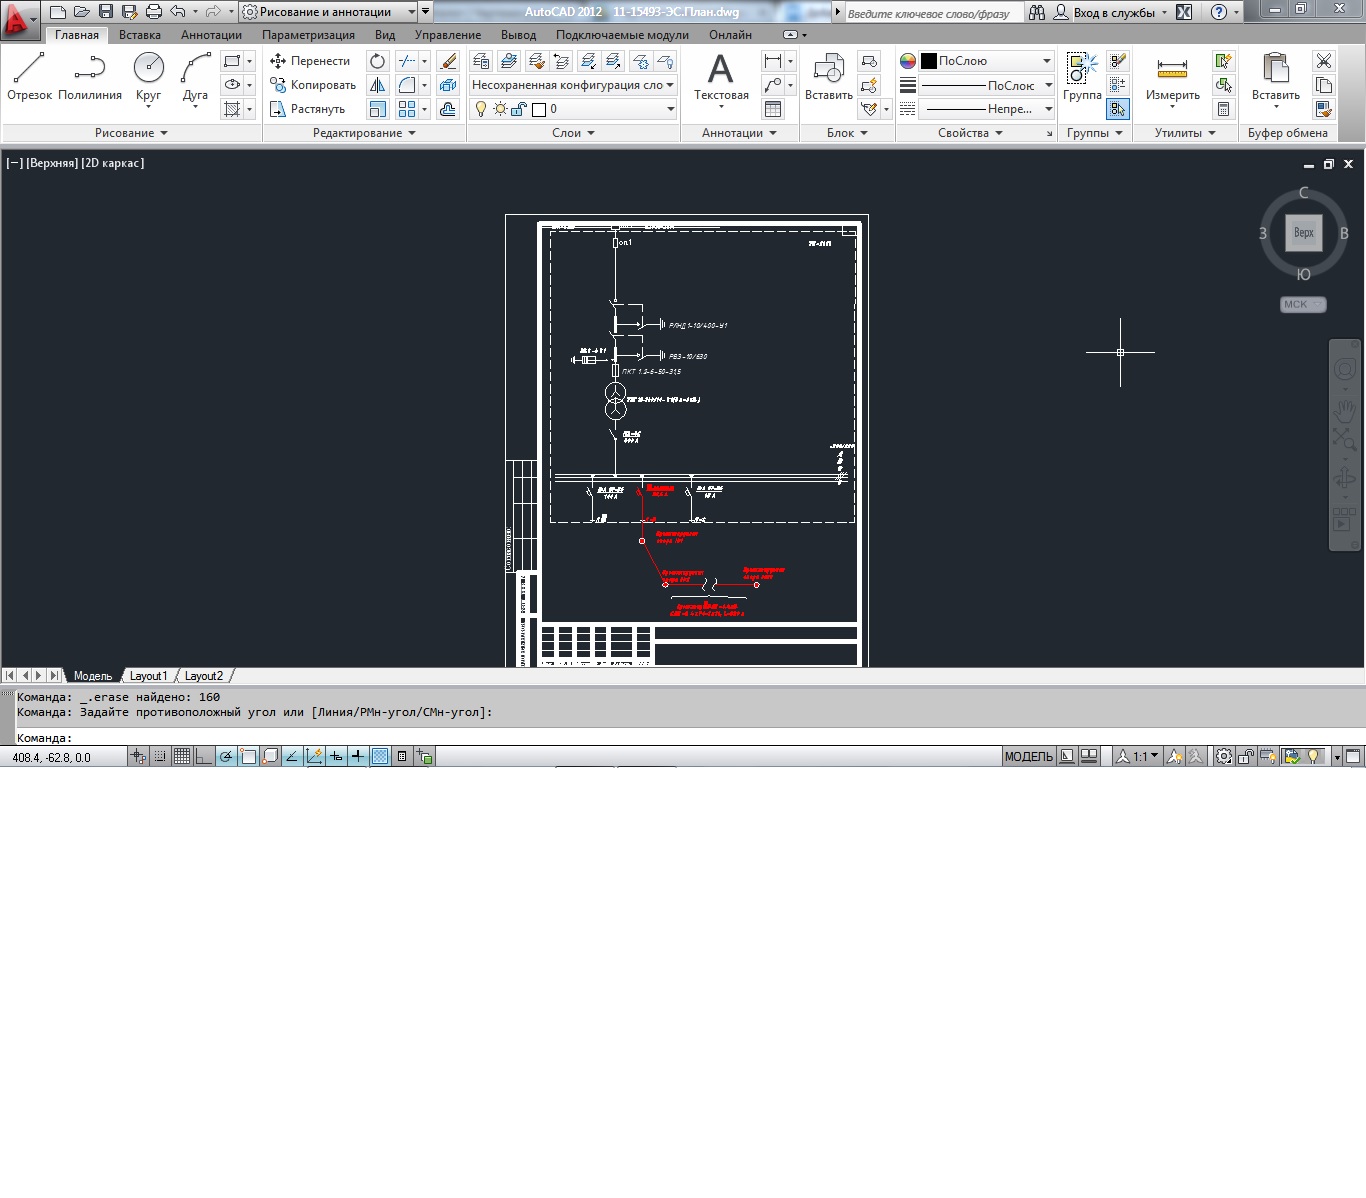This screenshot has width=1366, height=1198.
Task: Click the Undo arrow icon
Action: click(x=178, y=12)
